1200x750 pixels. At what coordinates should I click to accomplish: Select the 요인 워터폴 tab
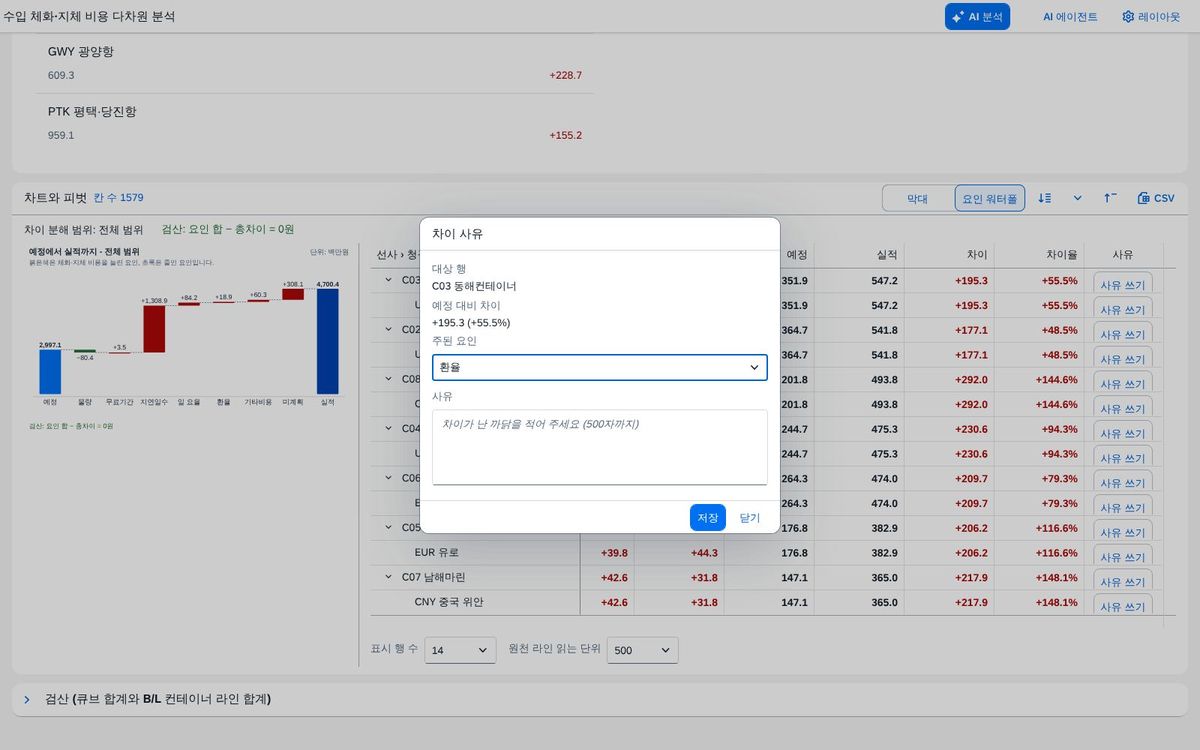[x=990, y=198]
